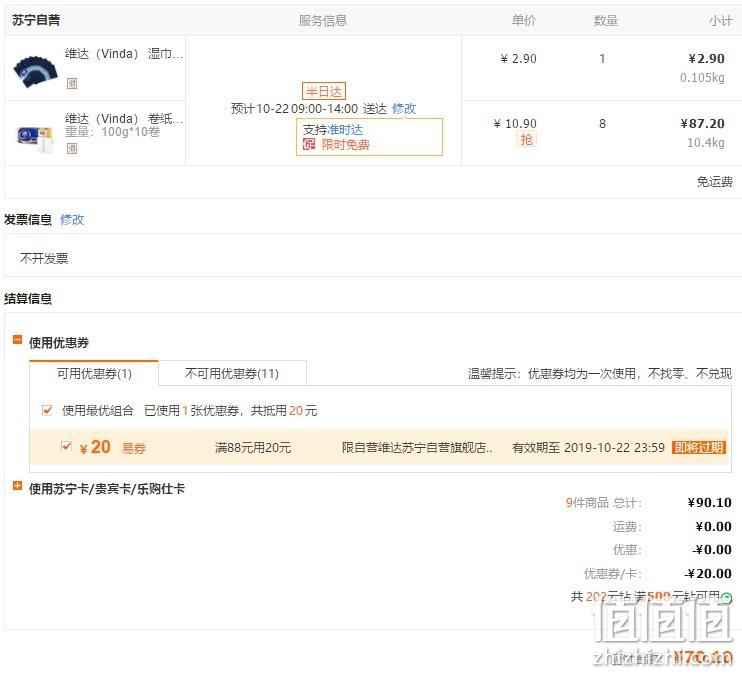
Task: Click the 团 group icon under wet wipes
Action: tap(71, 83)
